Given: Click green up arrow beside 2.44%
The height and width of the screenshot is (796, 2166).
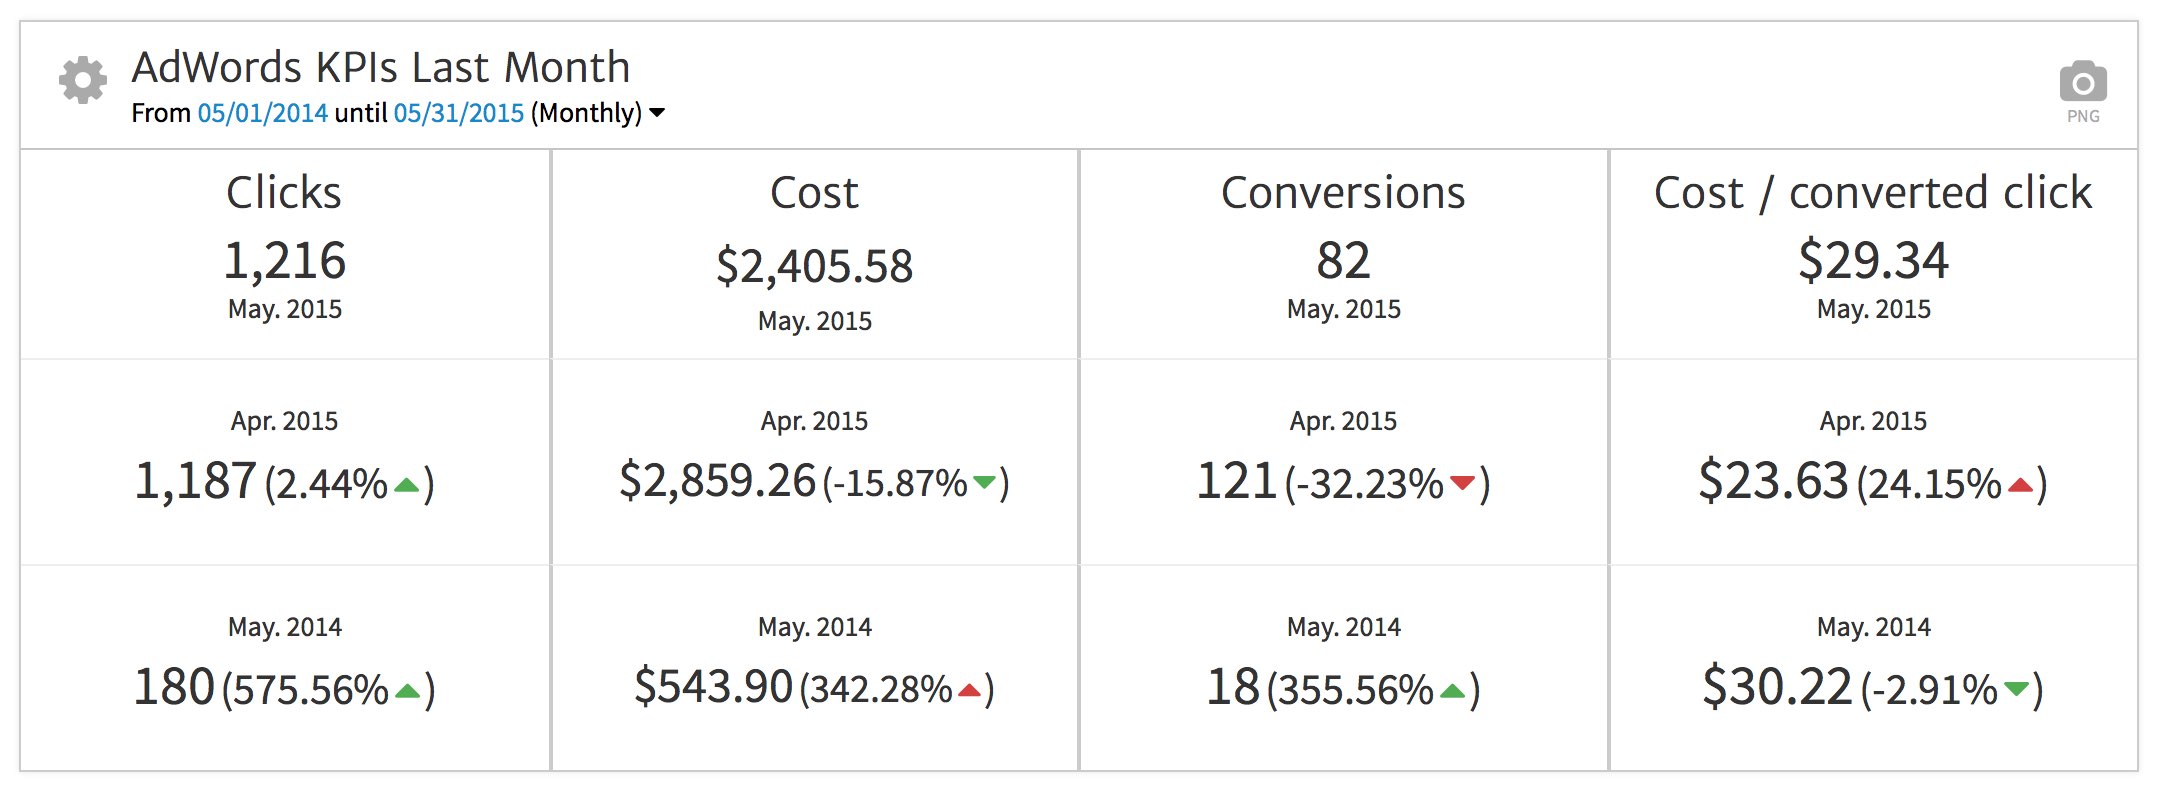Looking at the screenshot, I should [407, 486].
